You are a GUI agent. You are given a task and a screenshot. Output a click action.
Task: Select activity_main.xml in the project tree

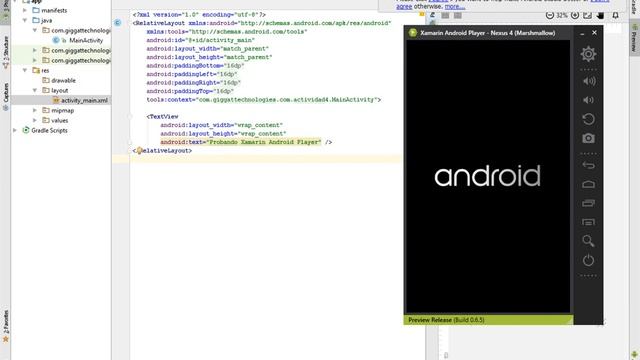tap(84, 100)
